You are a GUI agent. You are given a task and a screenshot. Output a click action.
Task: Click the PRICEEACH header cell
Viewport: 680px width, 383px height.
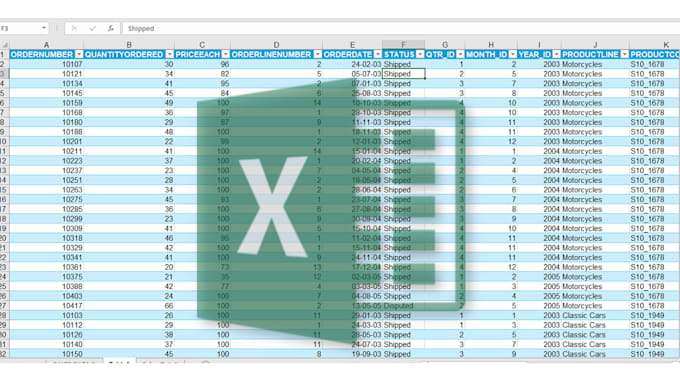(202, 54)
